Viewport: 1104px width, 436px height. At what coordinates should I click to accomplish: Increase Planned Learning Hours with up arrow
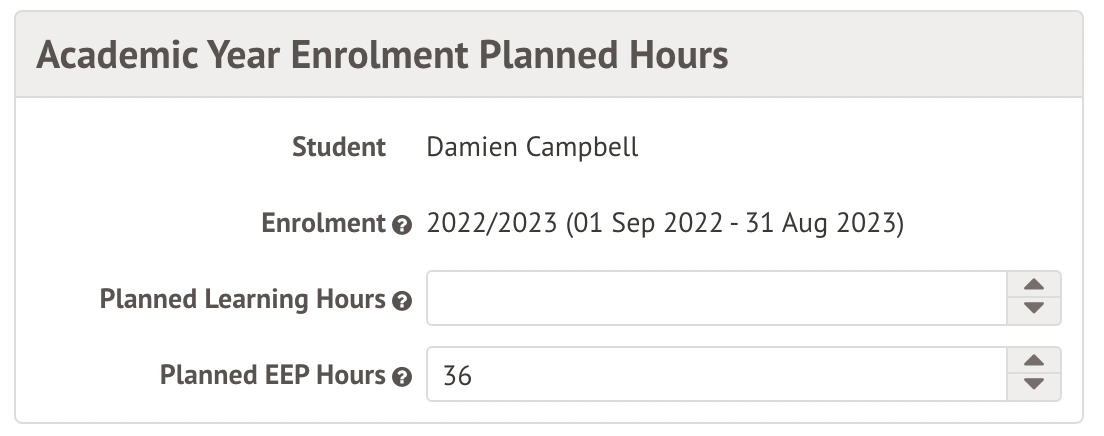coord(1035,287)
